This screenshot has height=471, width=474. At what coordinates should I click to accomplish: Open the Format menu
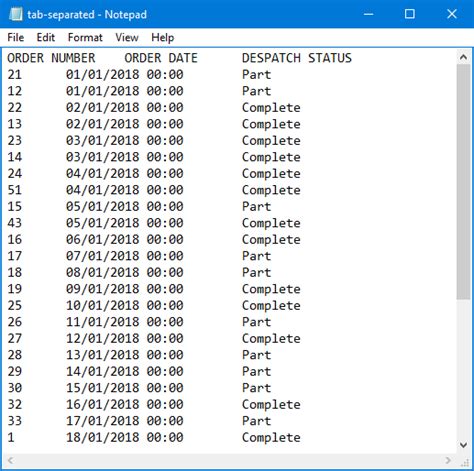85,37
